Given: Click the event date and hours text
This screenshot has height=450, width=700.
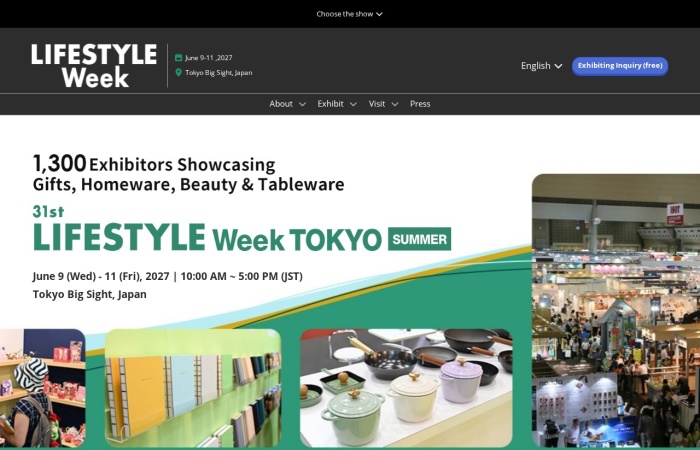Looking at the screenshot, I should pos(167,276).
